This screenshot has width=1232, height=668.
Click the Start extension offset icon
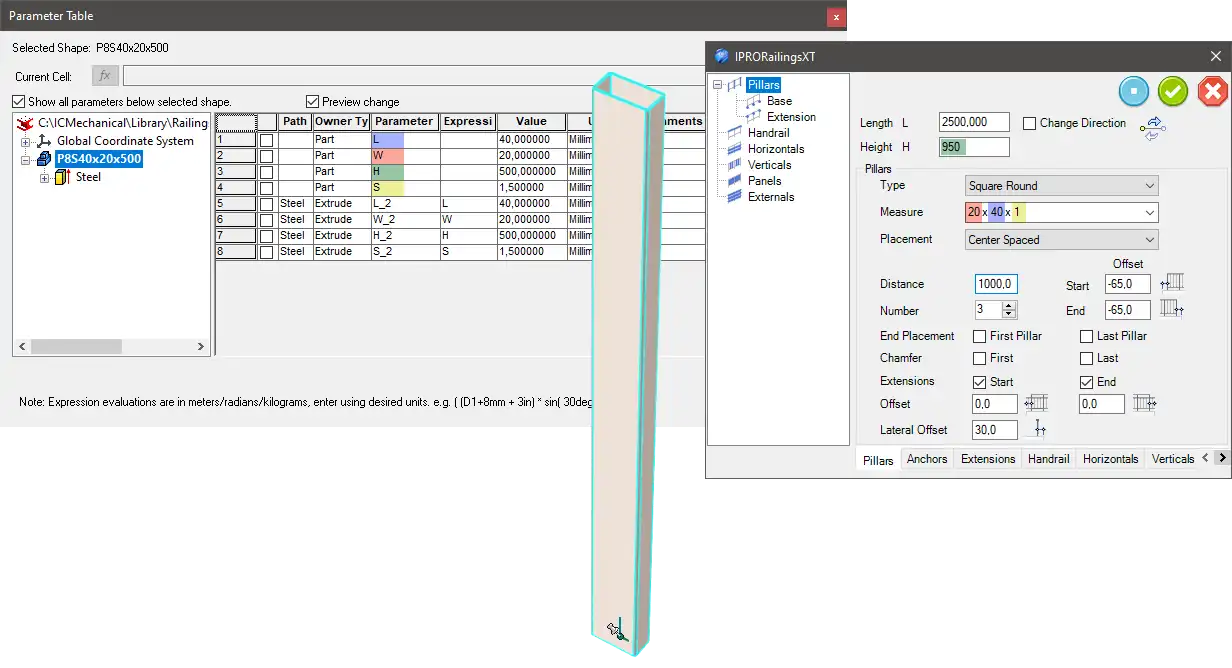pyautogui.click(x=1036, y=404)
